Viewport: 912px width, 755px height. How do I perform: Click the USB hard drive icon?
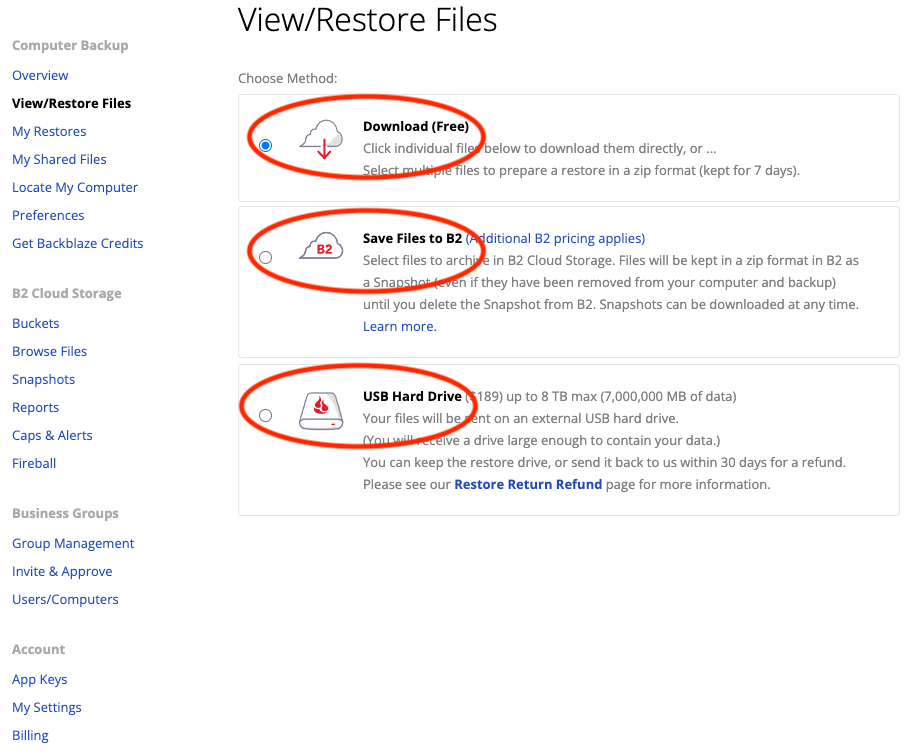[x=321, y=411]
